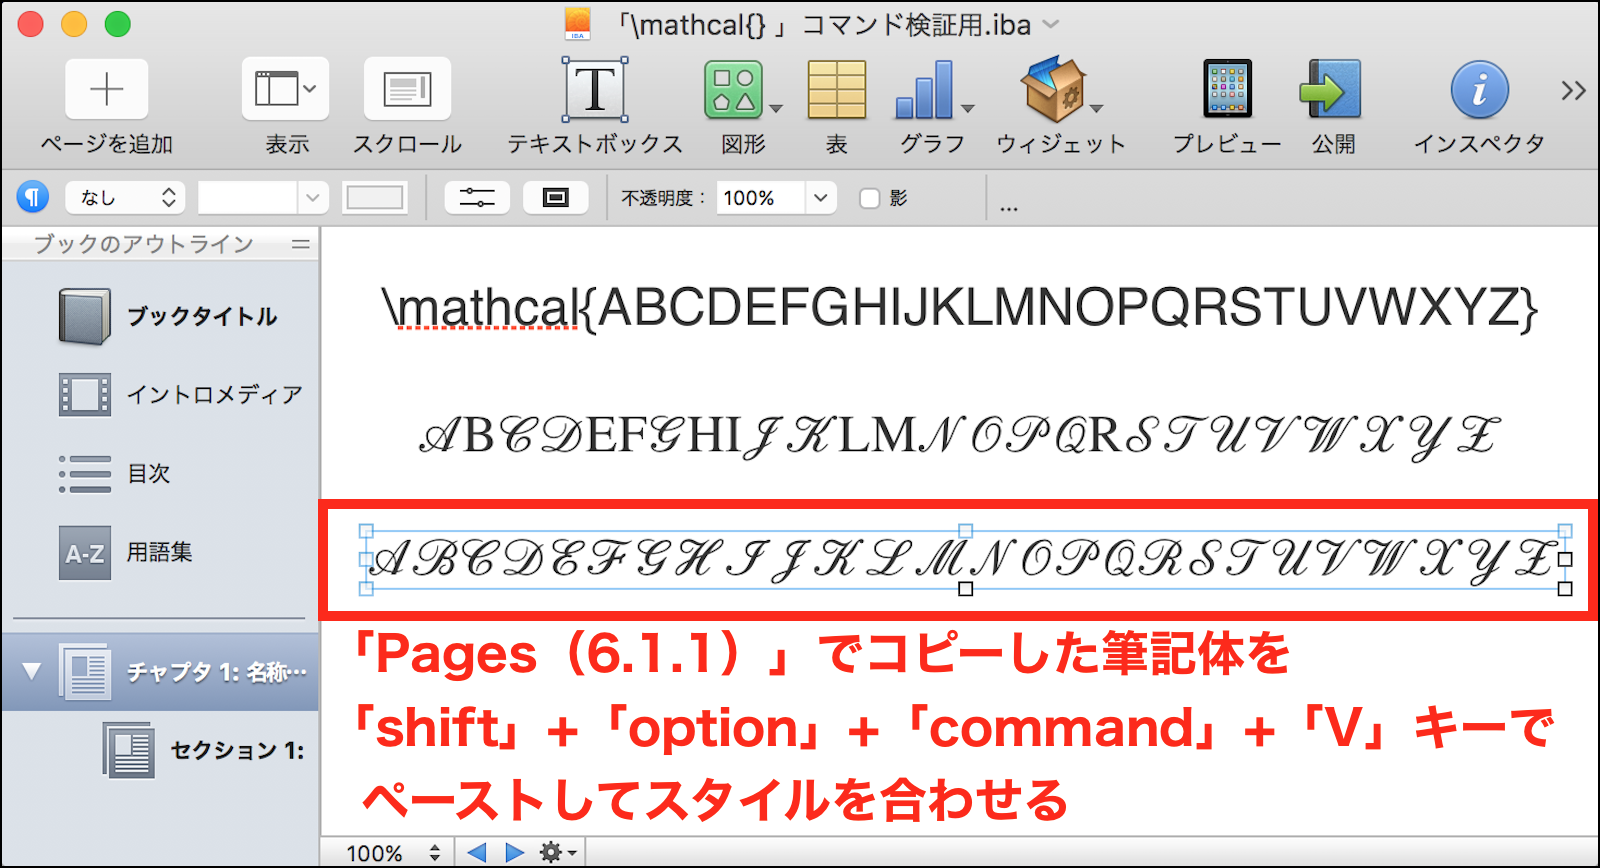Open the なし style popup menu
1600x868 pixels.
click(x=126, y=198)
